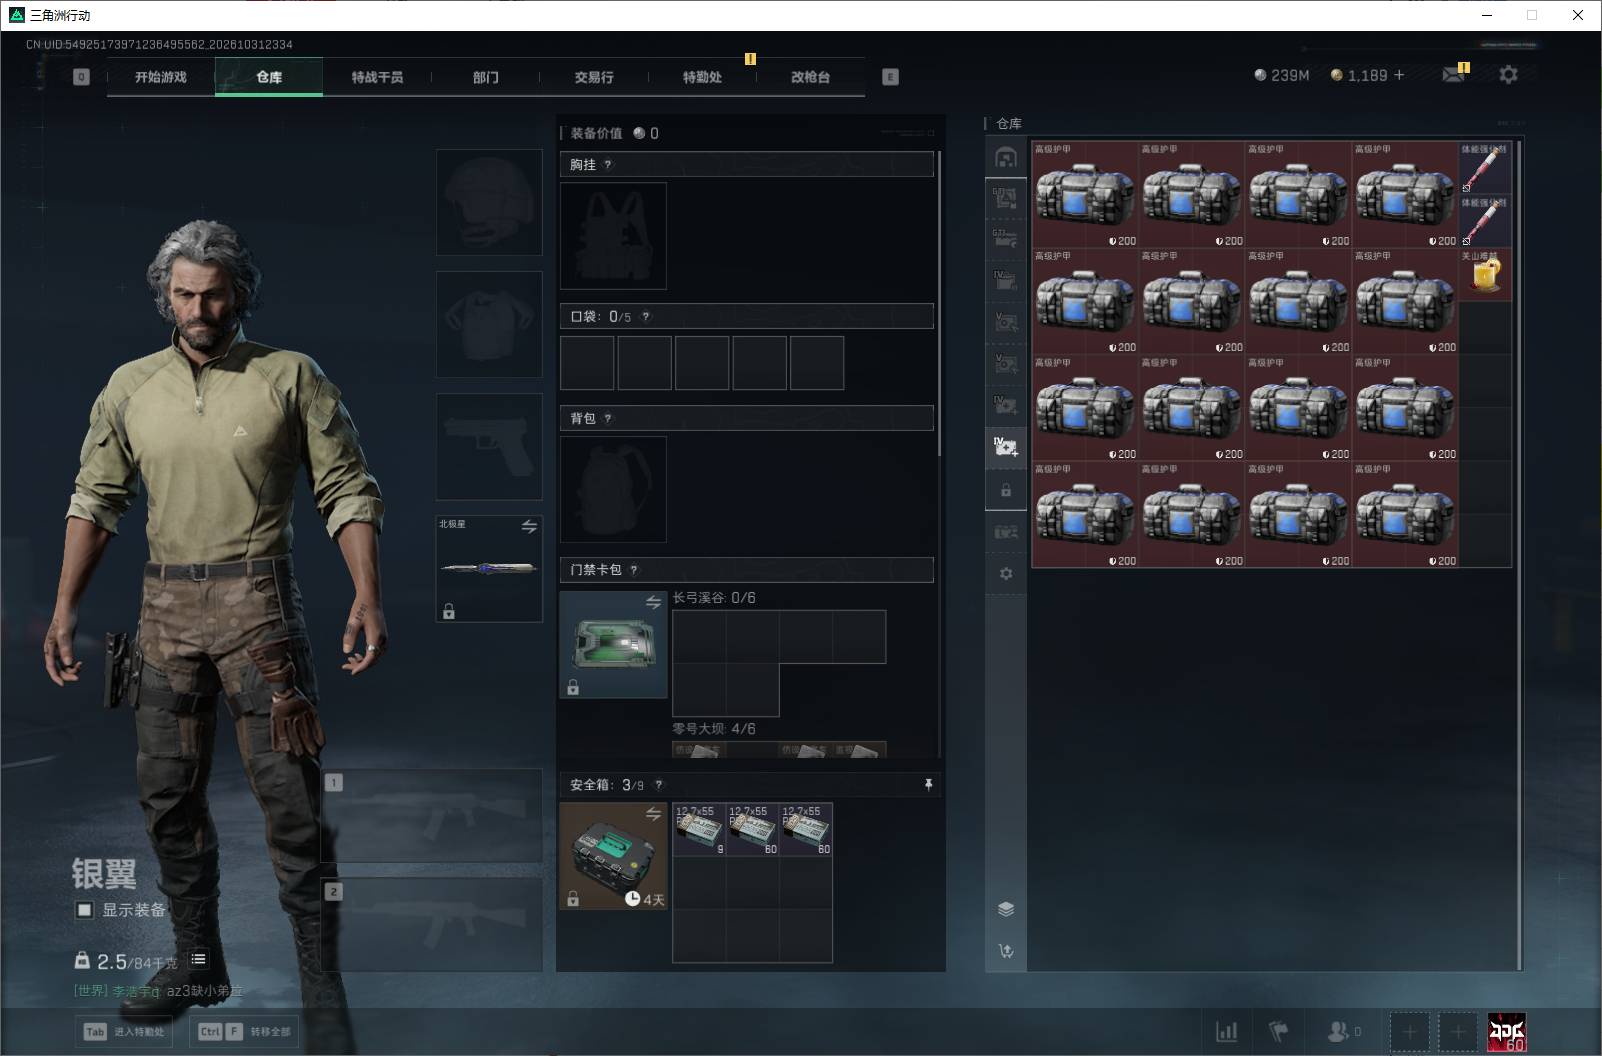Click the stack items layers icon
The image size is (1602, 1056).
[1006, 909]
